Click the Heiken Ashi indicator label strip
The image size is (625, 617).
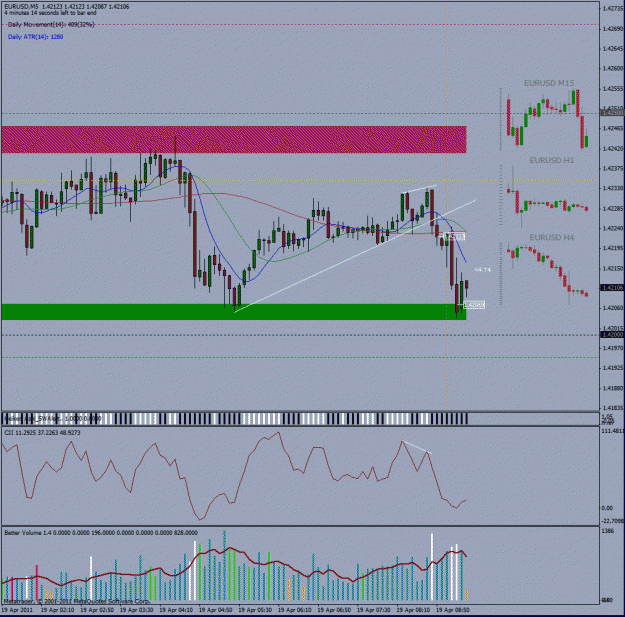pyautogui.click(x=52, y=419)
